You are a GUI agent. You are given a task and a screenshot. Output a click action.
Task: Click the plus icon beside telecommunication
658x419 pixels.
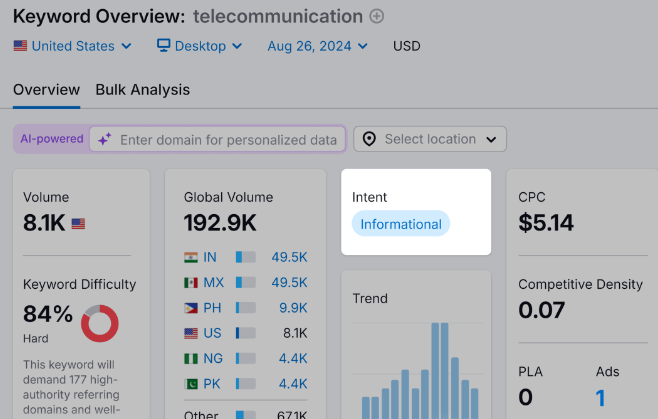(x=377, y=16)
